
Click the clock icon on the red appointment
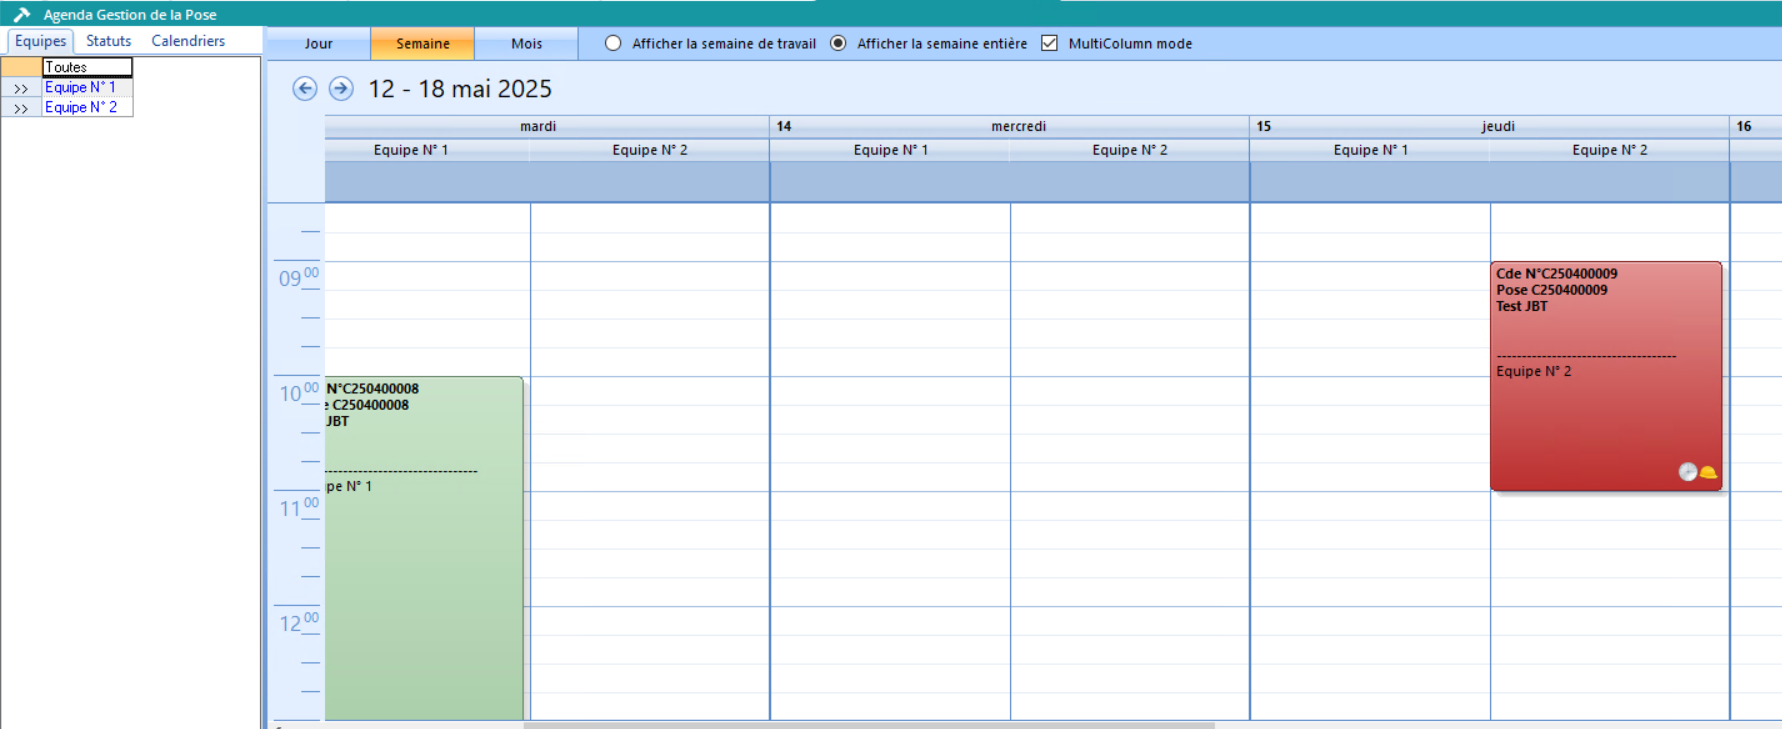pyautogui.click(x=1688, y=472)
